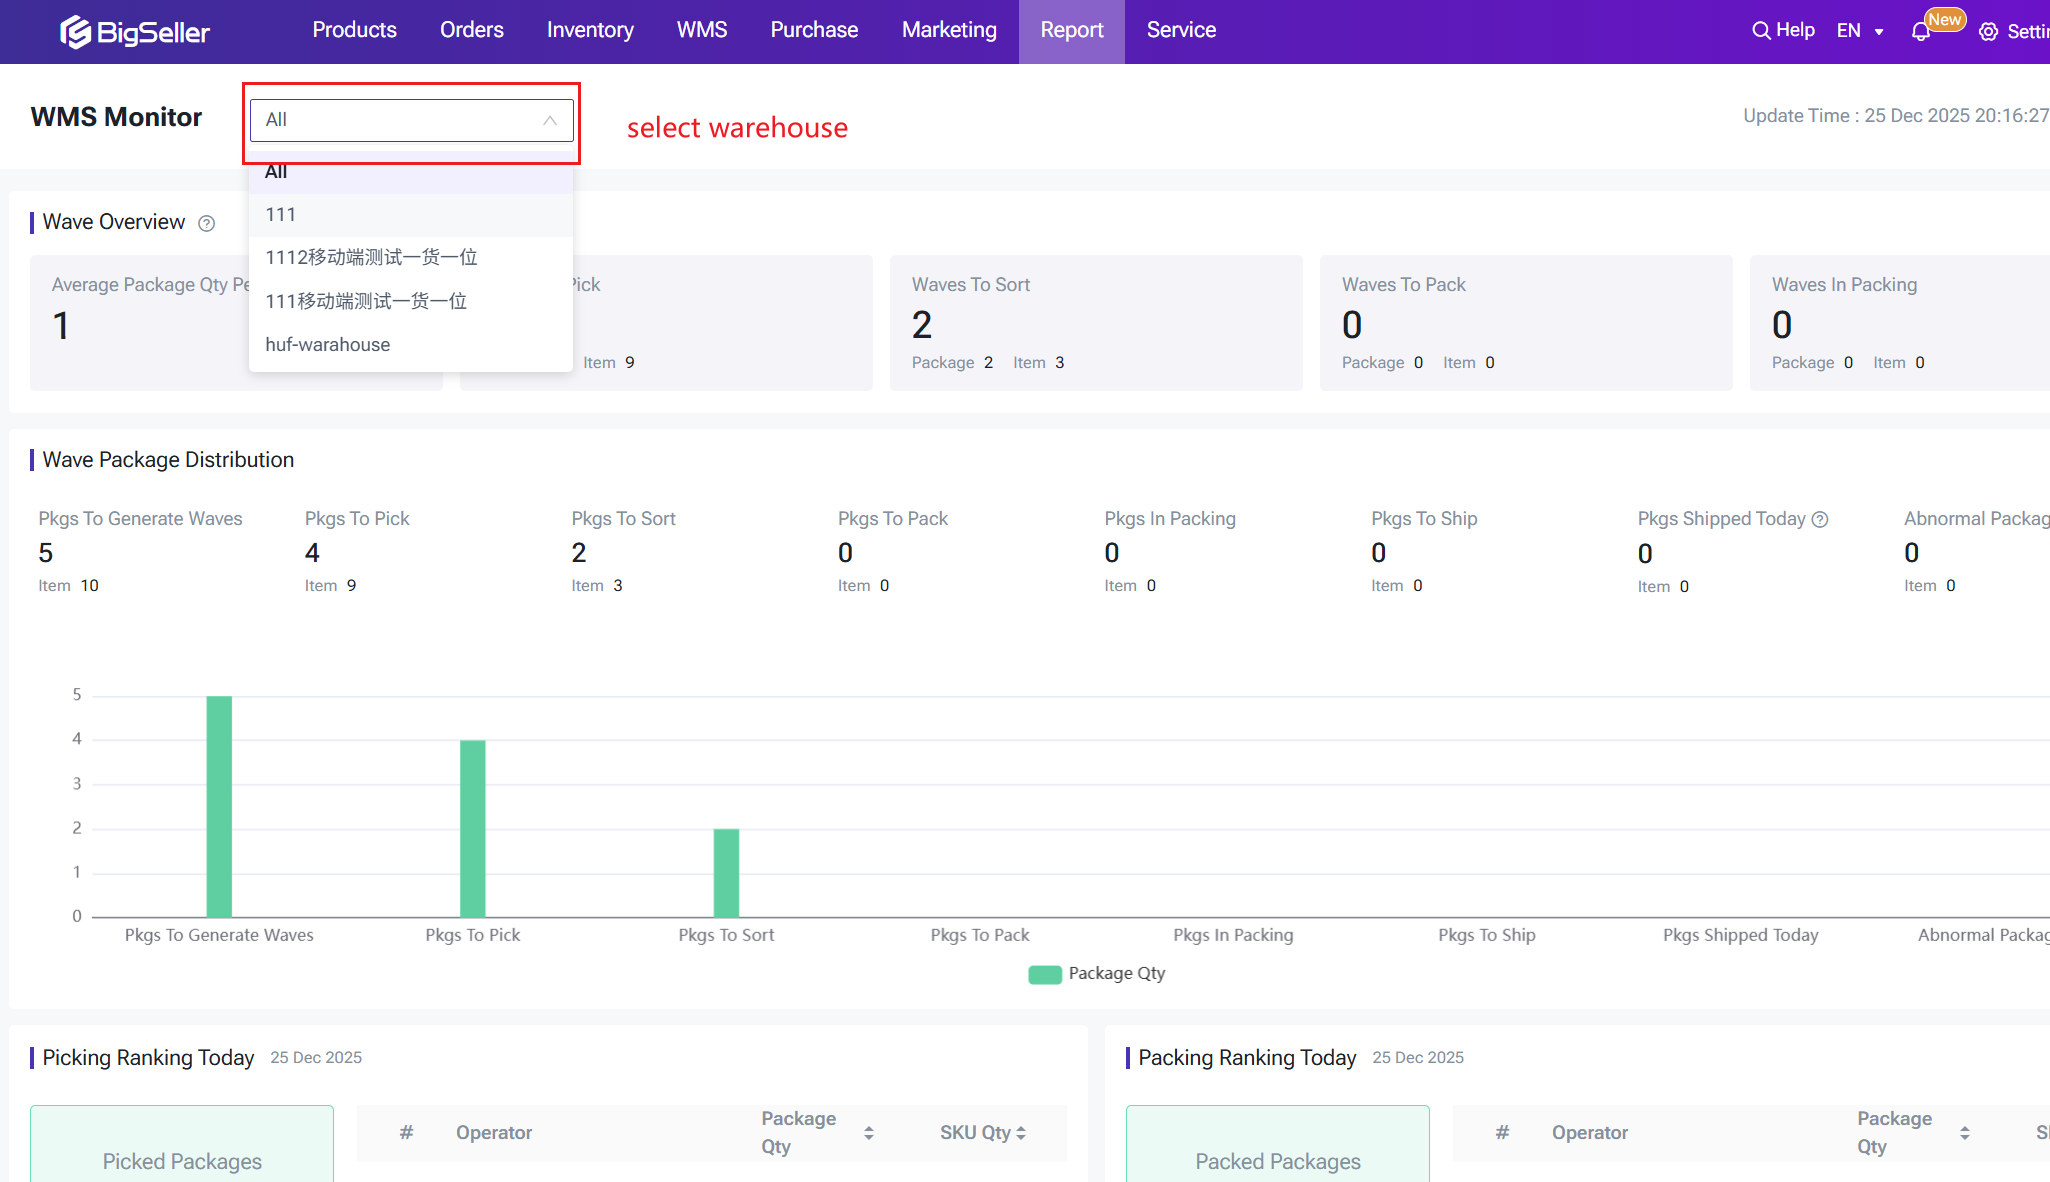Choose warehouse 111 in the dropdown list
The width and height of the screenshot is (2050, 1182).
281,215
